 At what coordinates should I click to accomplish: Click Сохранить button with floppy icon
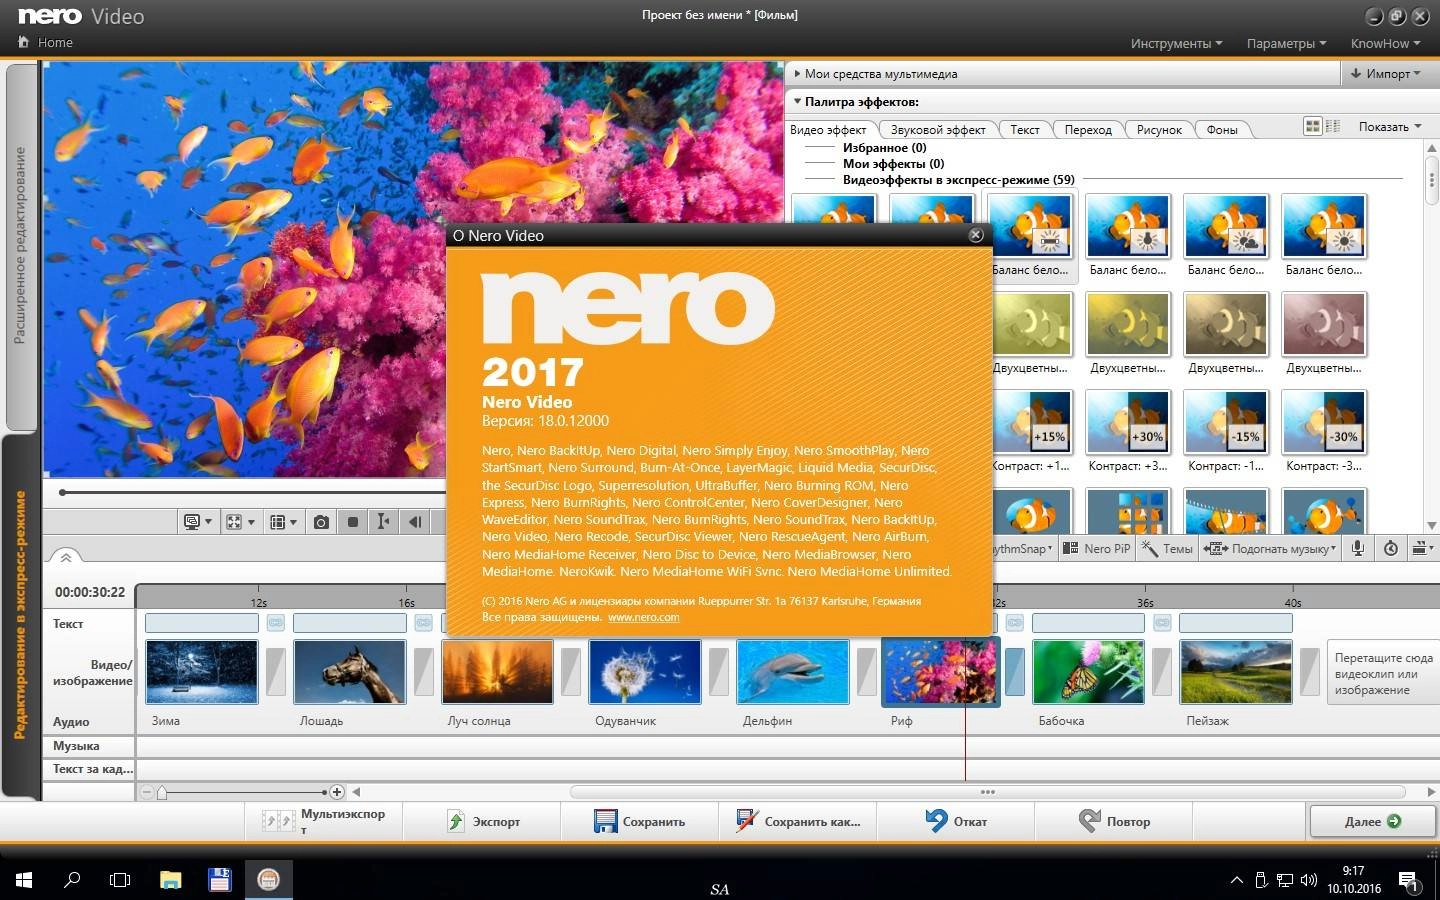tap(639, 821)
